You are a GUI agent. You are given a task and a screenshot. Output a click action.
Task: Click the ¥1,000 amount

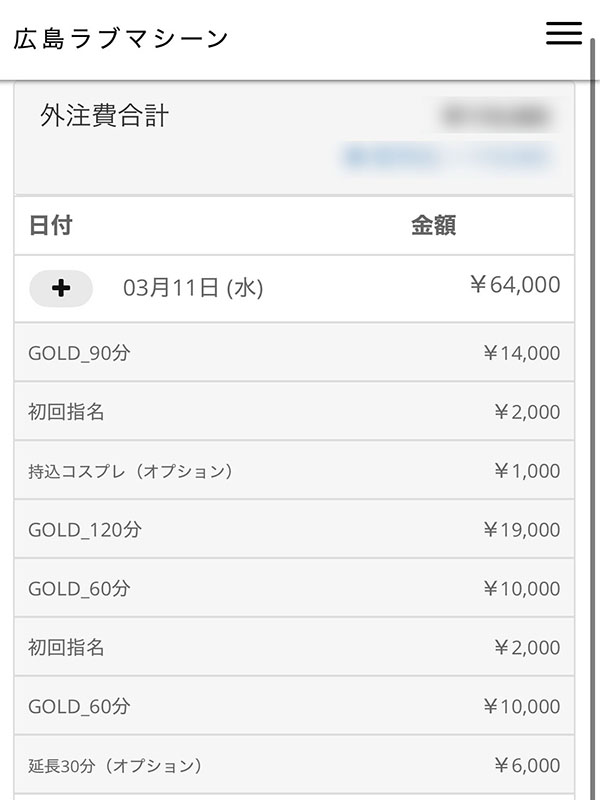click(527, 471)
